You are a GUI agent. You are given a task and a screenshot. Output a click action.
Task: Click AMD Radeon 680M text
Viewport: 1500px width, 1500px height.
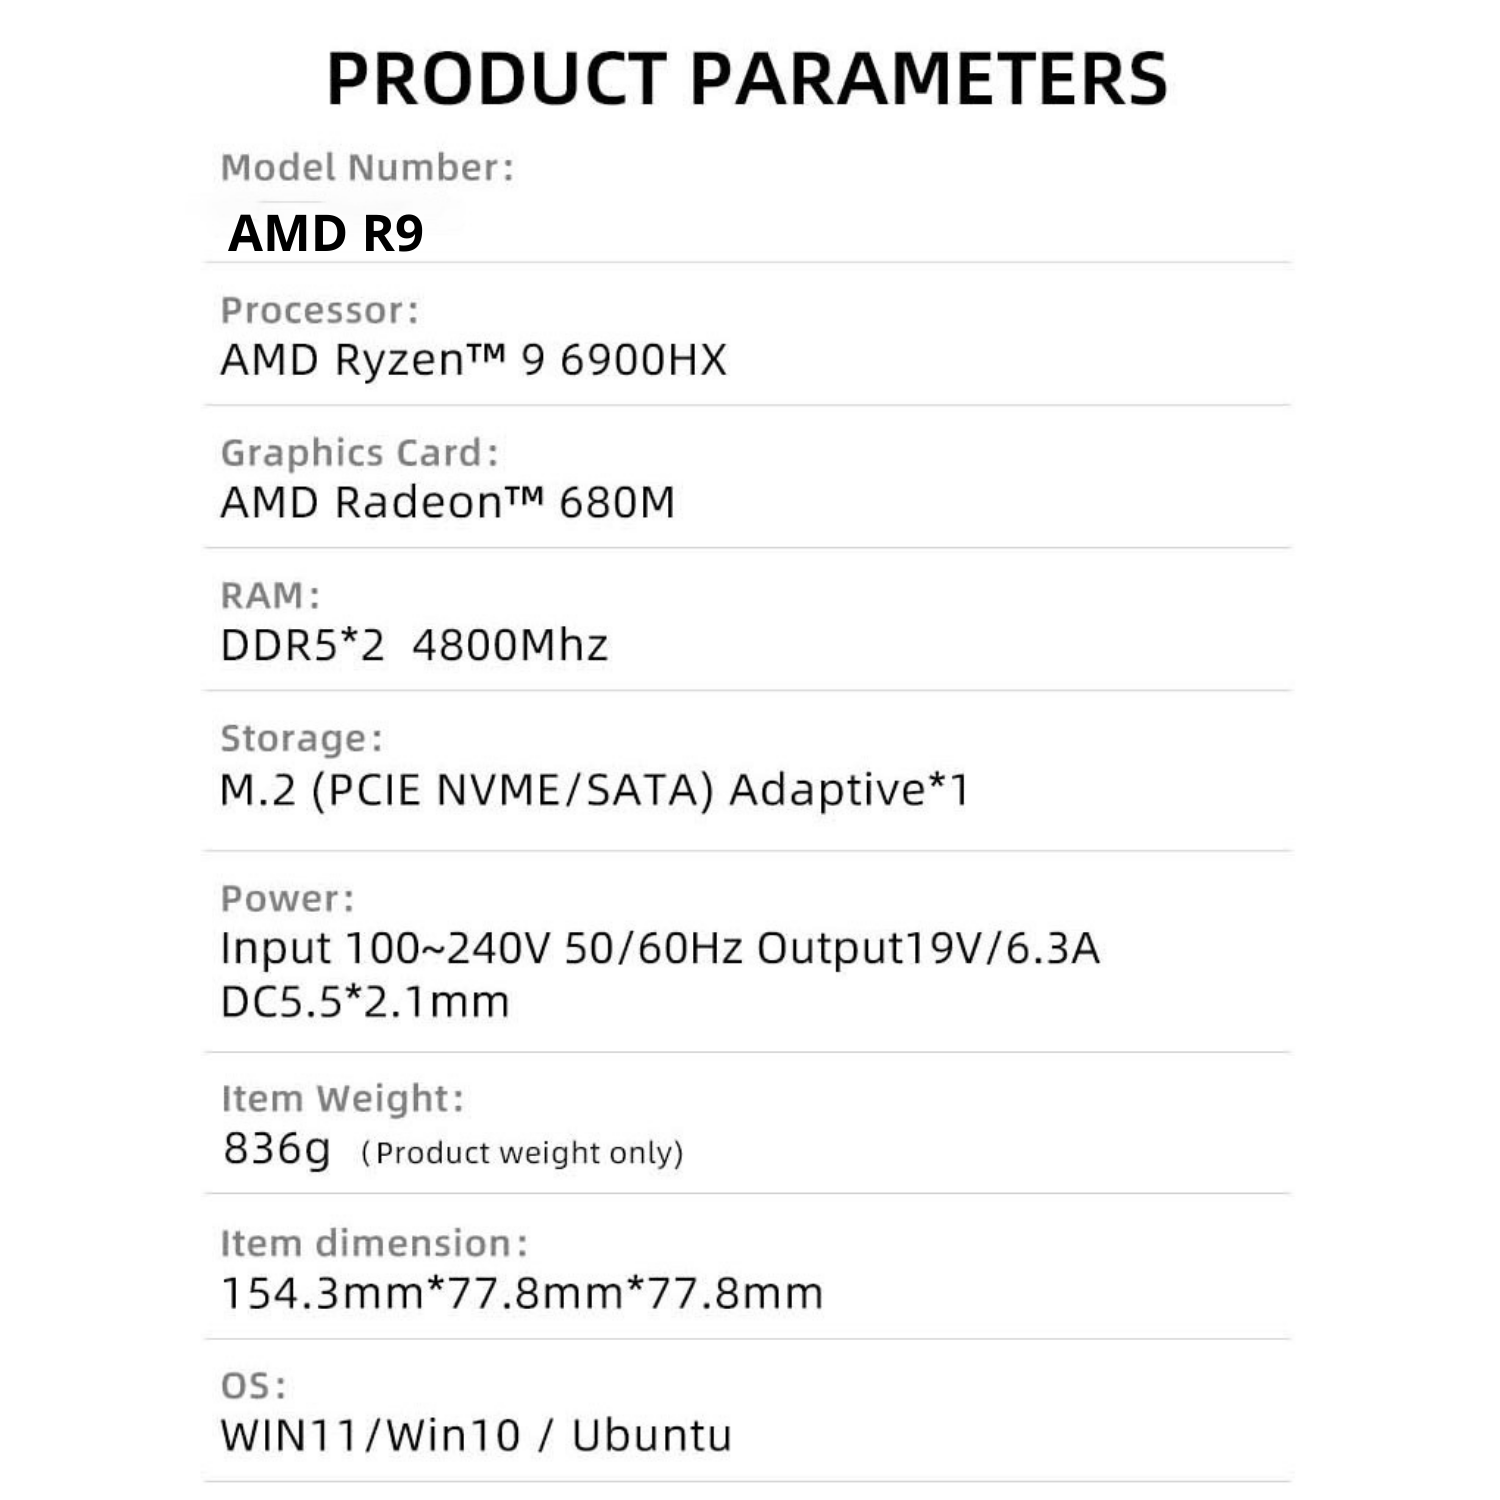[448, 502]
